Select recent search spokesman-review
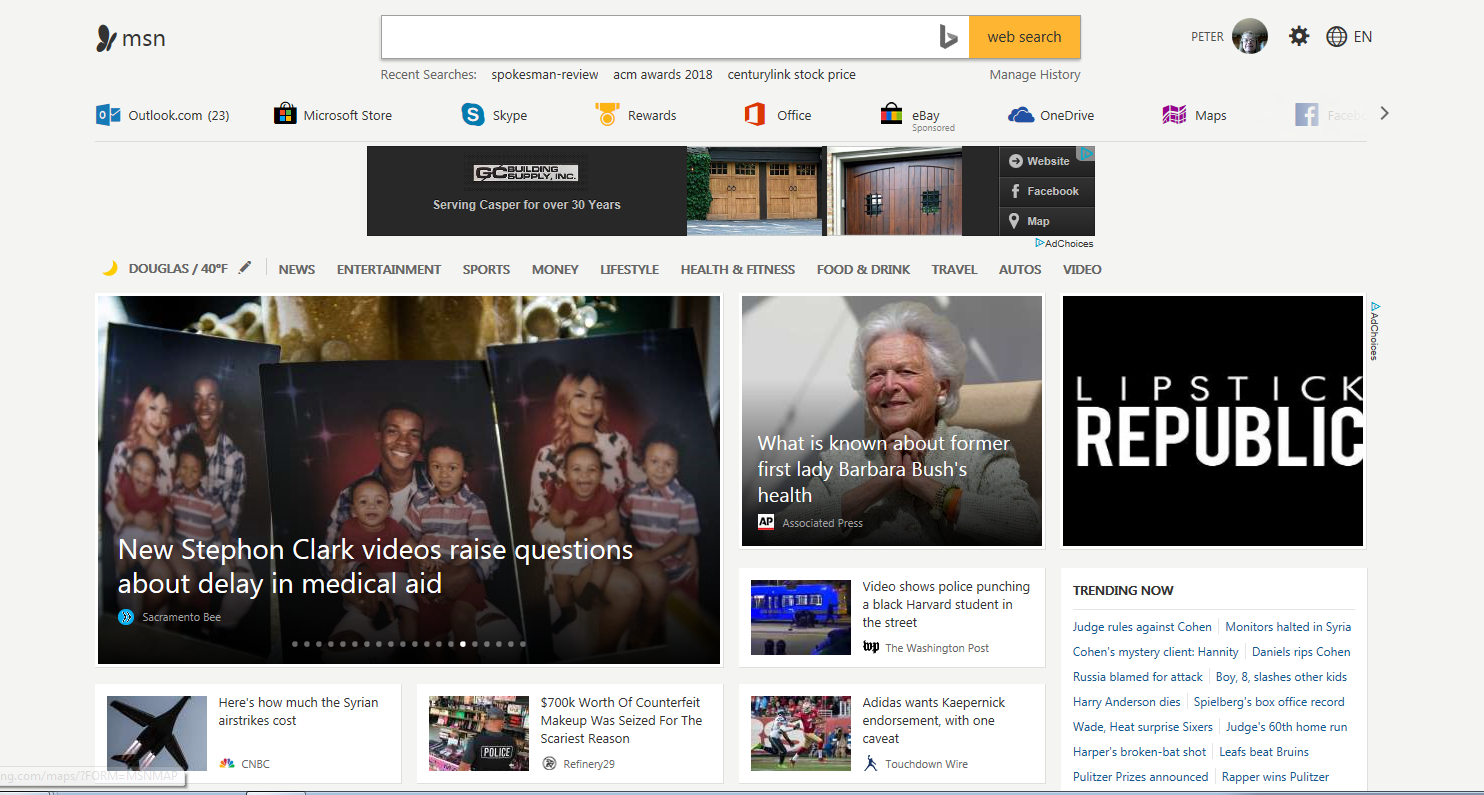Screen dimensions: 1484x795 (545, 74)
